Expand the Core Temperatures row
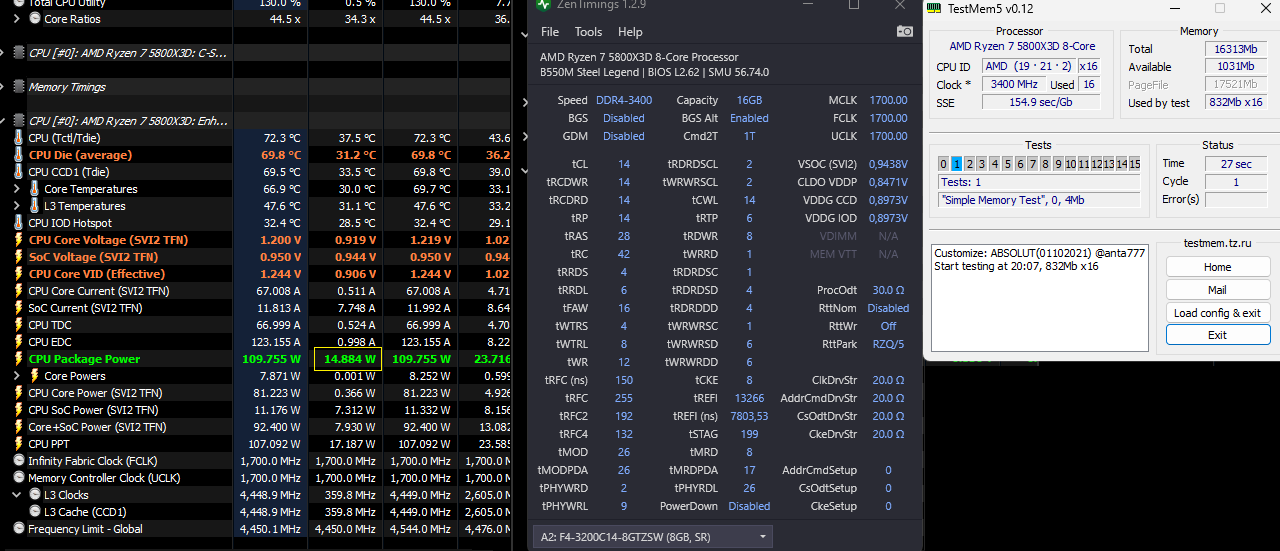This screenshot has width=1280, height=551. coord(16,189)
